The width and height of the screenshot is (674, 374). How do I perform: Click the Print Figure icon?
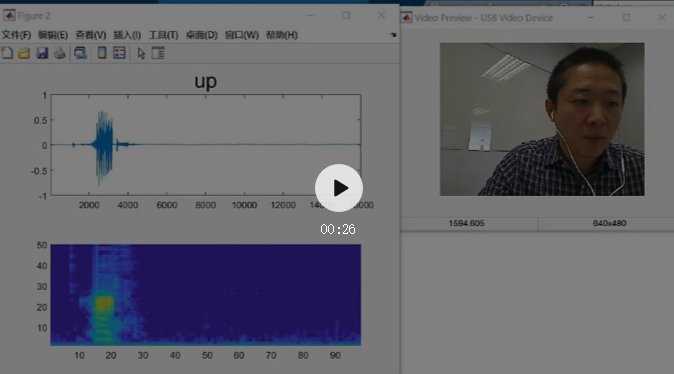point(60,53)
